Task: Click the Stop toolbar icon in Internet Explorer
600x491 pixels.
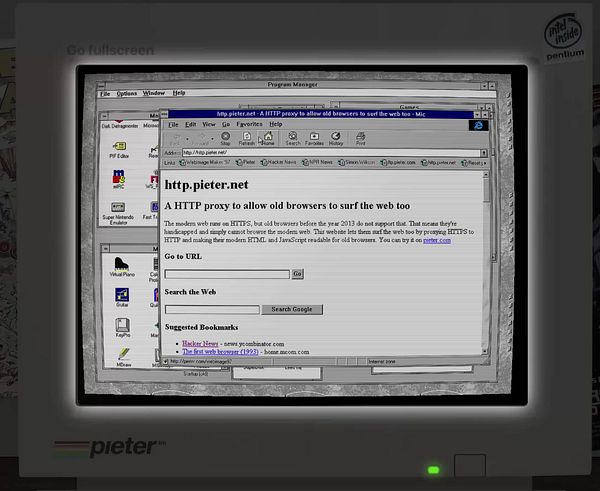Action: pos(225,139)
